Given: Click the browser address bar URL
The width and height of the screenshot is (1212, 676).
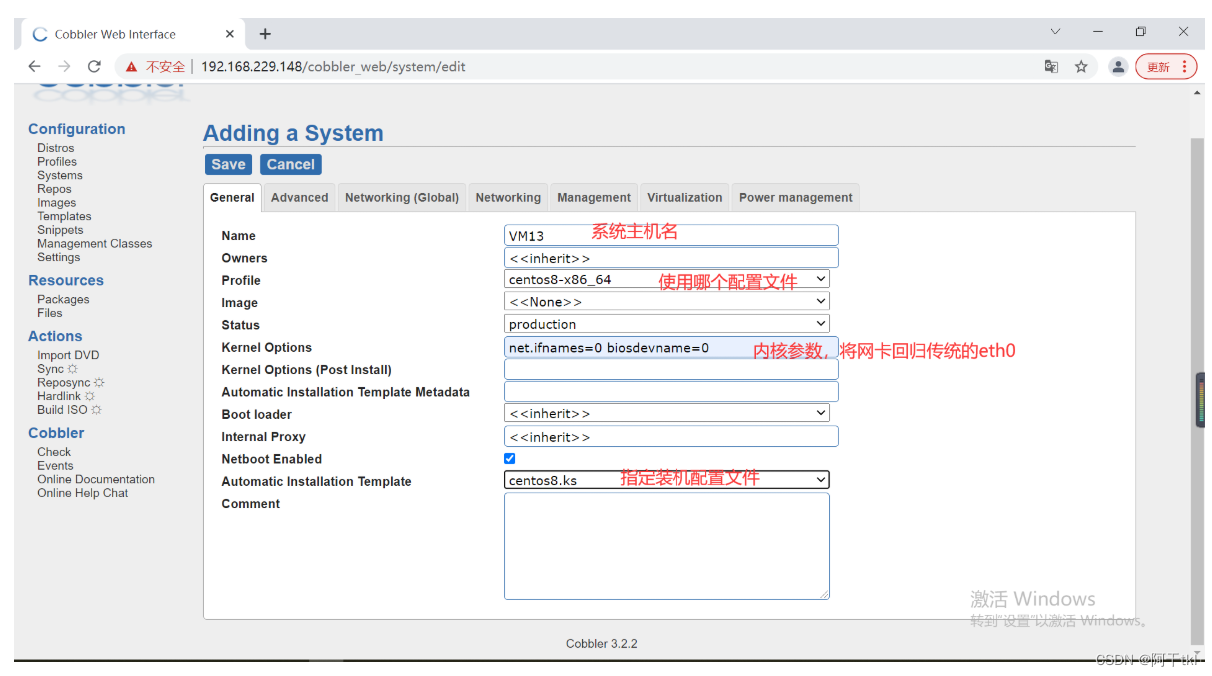Looking at the screenshot, I should (x=333, y=67).
